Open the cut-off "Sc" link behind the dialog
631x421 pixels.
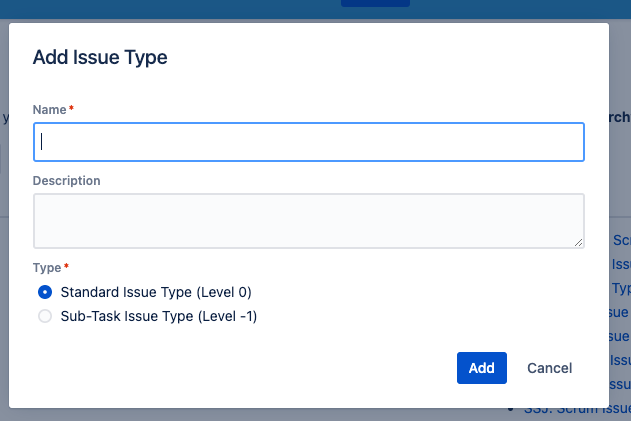coord(621,240)
